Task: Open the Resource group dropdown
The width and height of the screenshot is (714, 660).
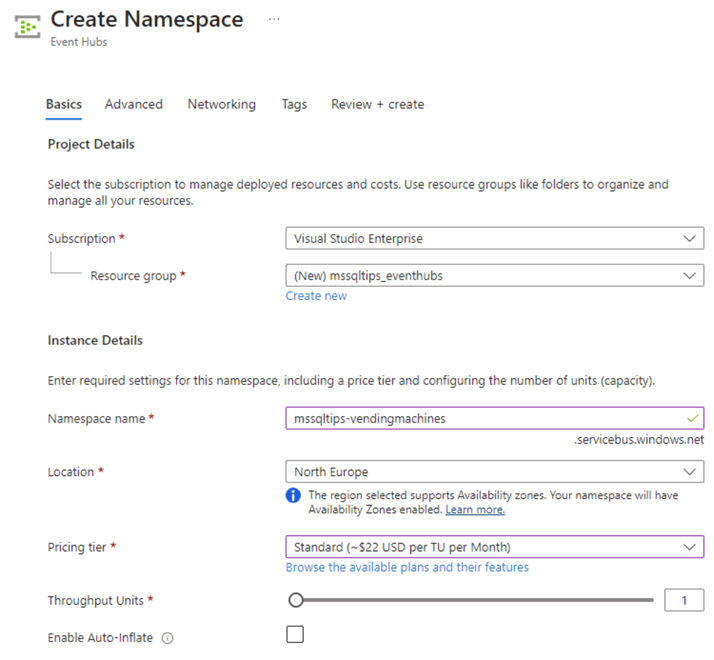Action: tap(494, 276)
